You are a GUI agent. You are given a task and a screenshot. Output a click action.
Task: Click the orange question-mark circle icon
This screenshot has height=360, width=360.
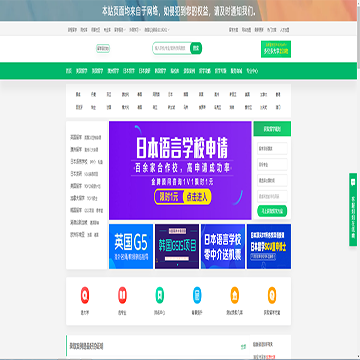tap(272, 295)
